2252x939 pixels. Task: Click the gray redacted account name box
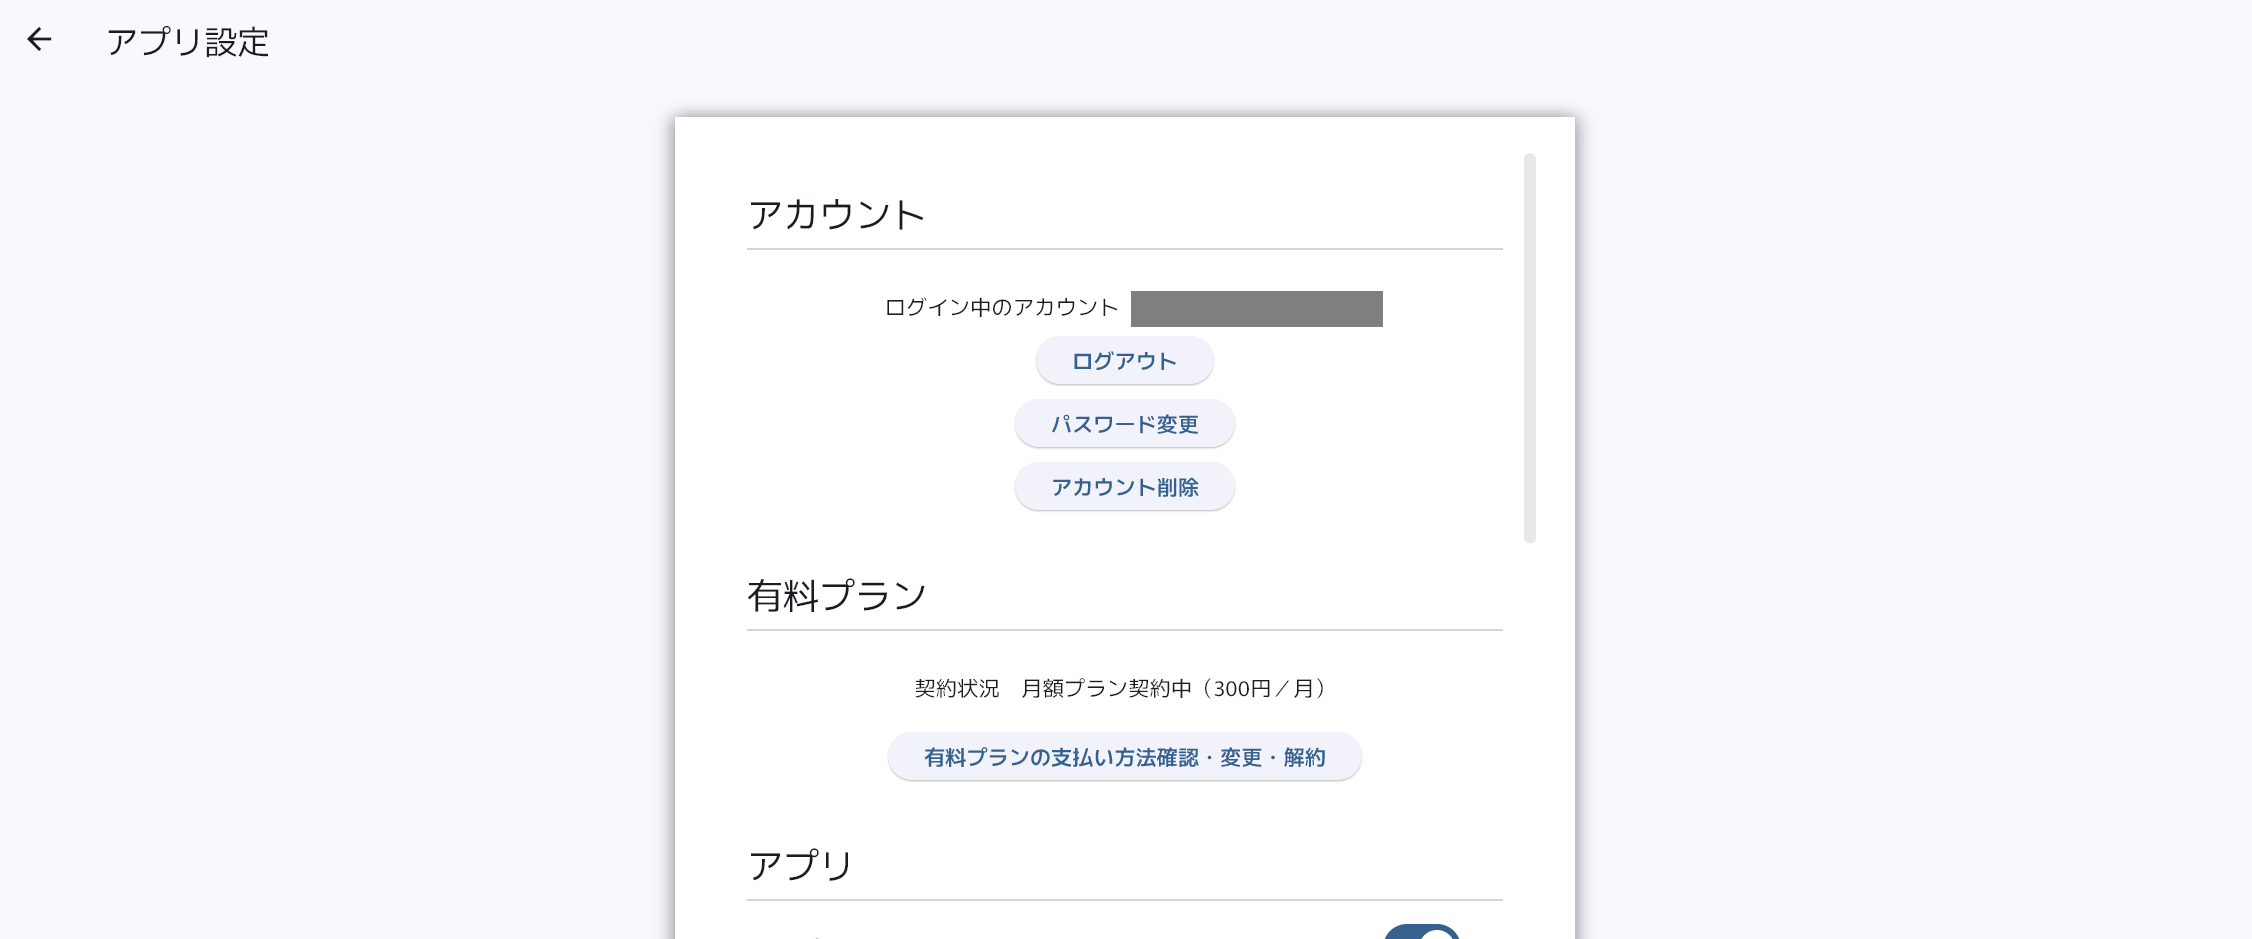[1256, 309]
